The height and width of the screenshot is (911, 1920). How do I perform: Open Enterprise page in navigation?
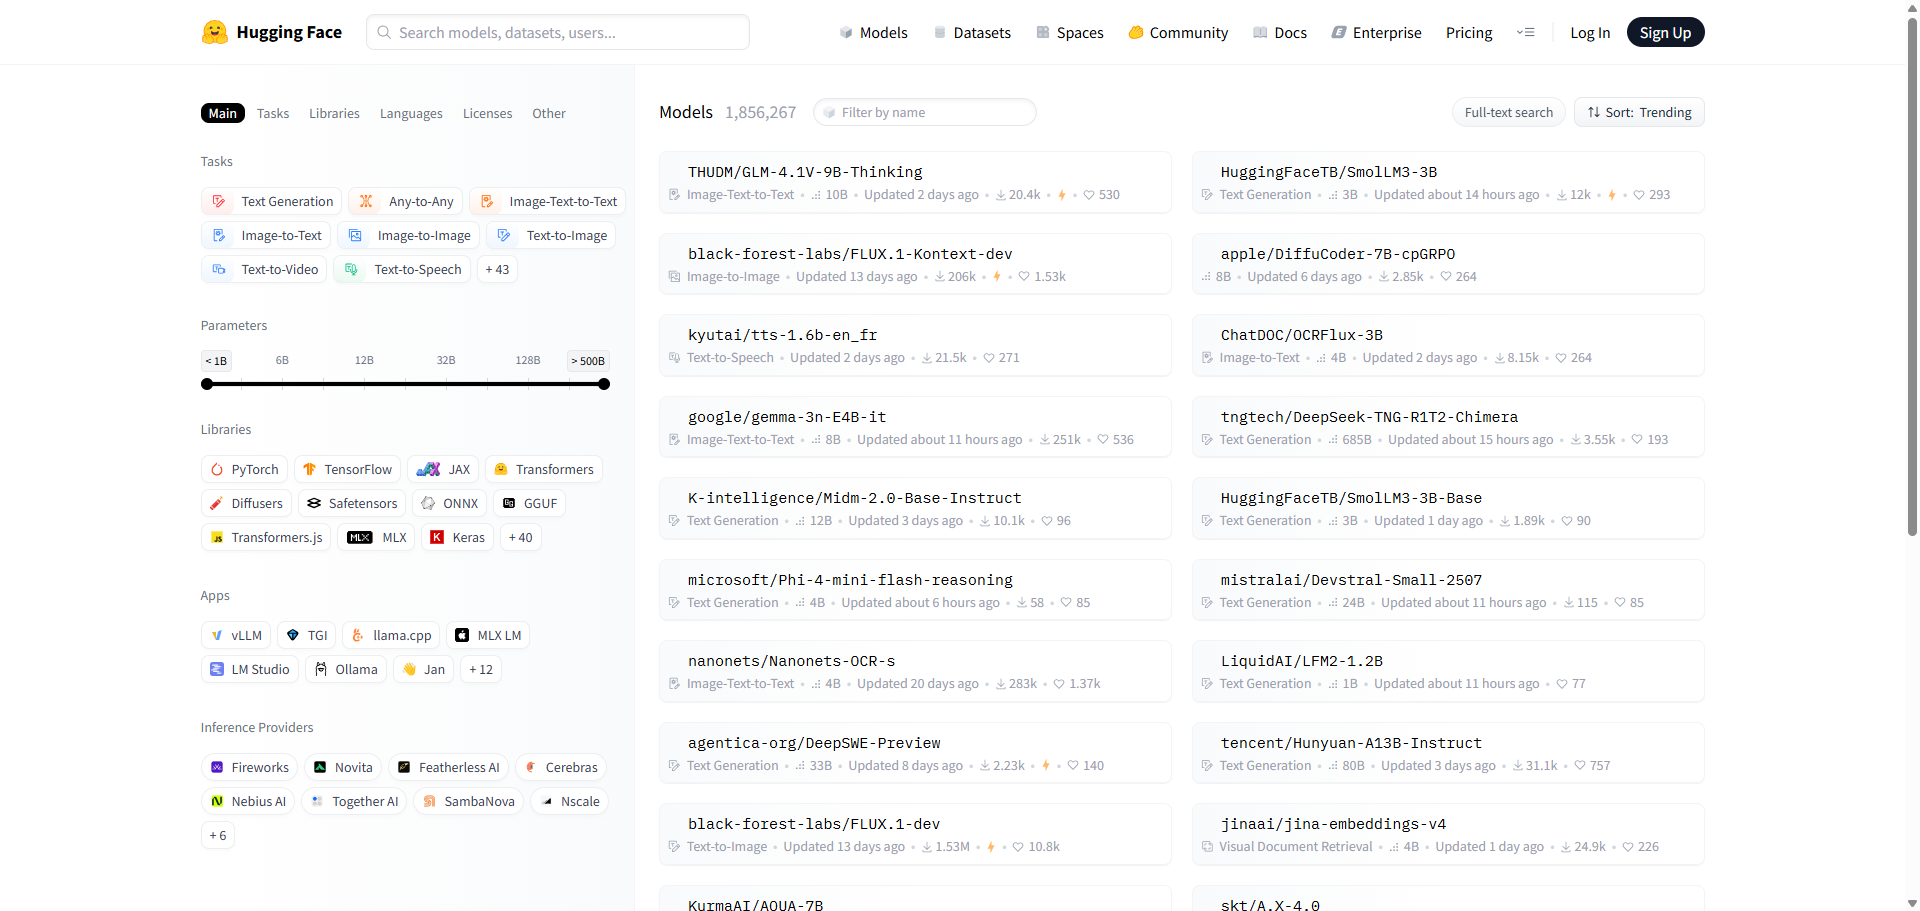tap(1376, 32)
